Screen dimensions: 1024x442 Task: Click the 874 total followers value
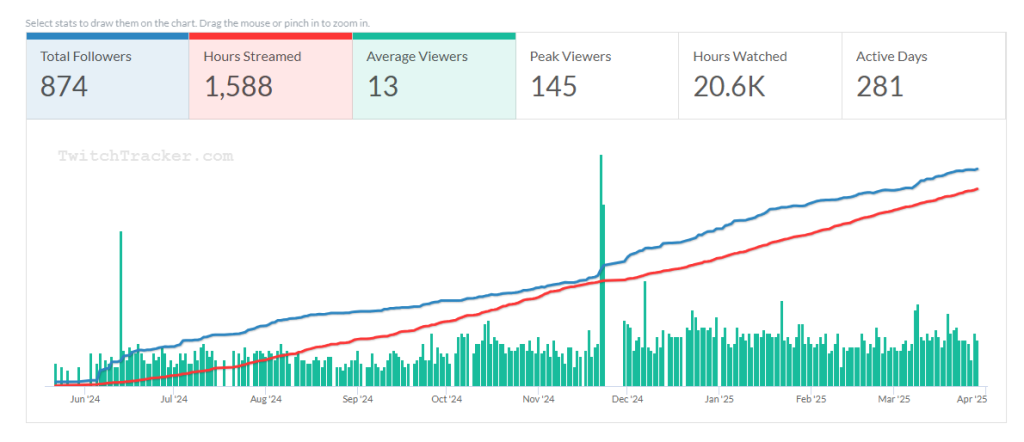64,87
